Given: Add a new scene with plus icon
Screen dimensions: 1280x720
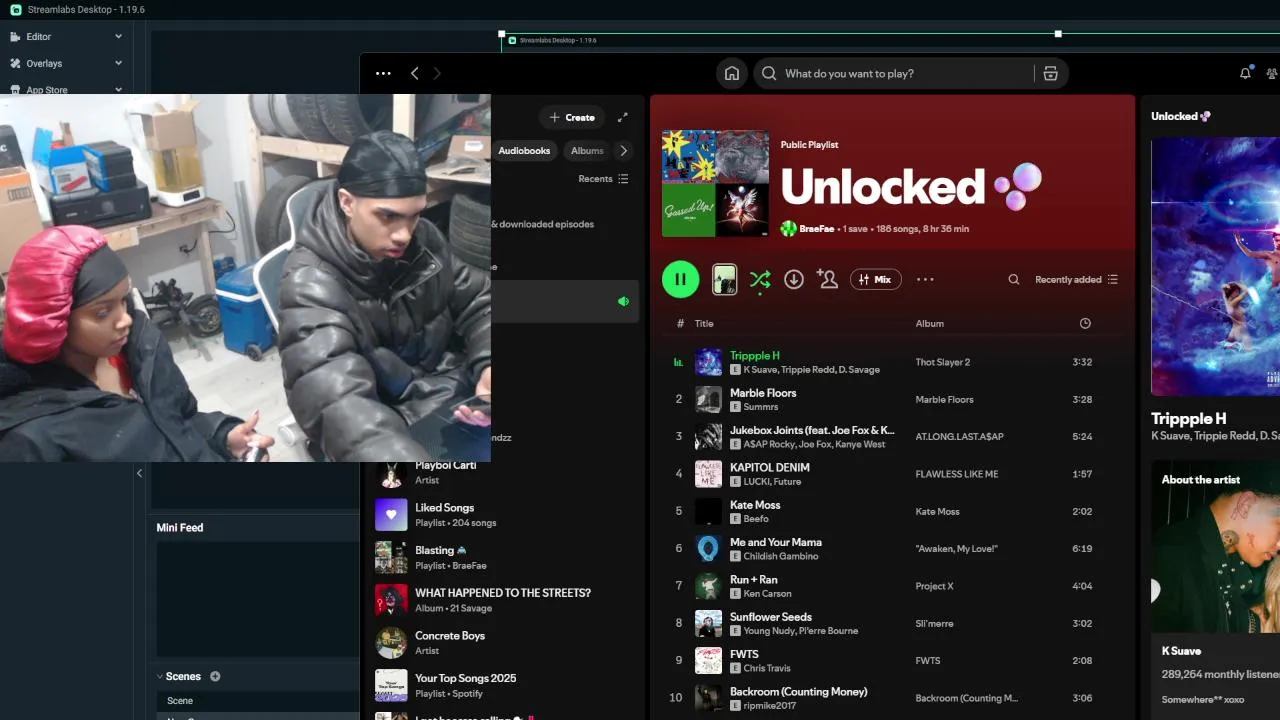Looking at the screenshot, I should (215, 676).
